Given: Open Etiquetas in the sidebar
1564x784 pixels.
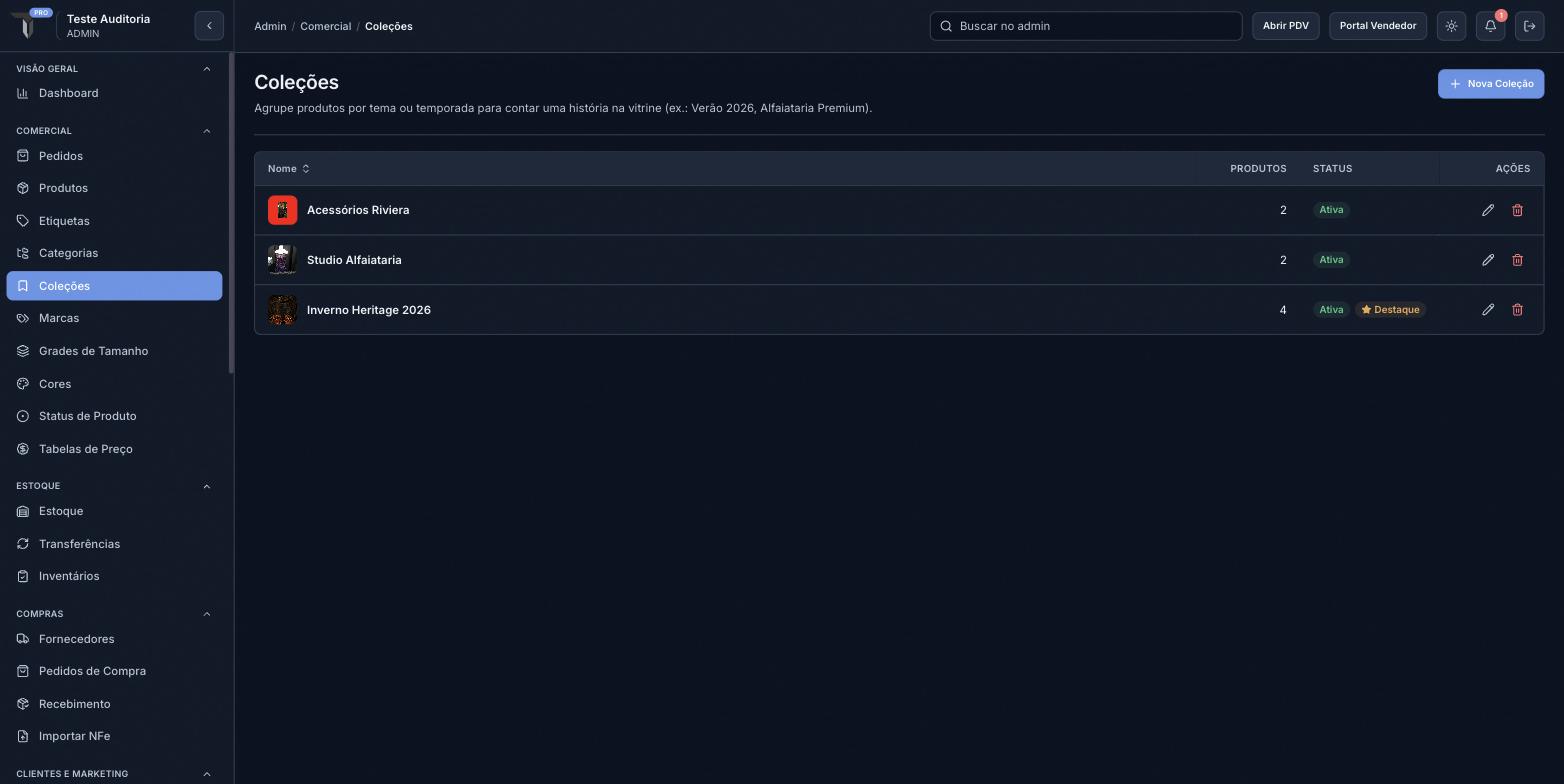Looking at the screenshot, I should (x=114, y=221).
